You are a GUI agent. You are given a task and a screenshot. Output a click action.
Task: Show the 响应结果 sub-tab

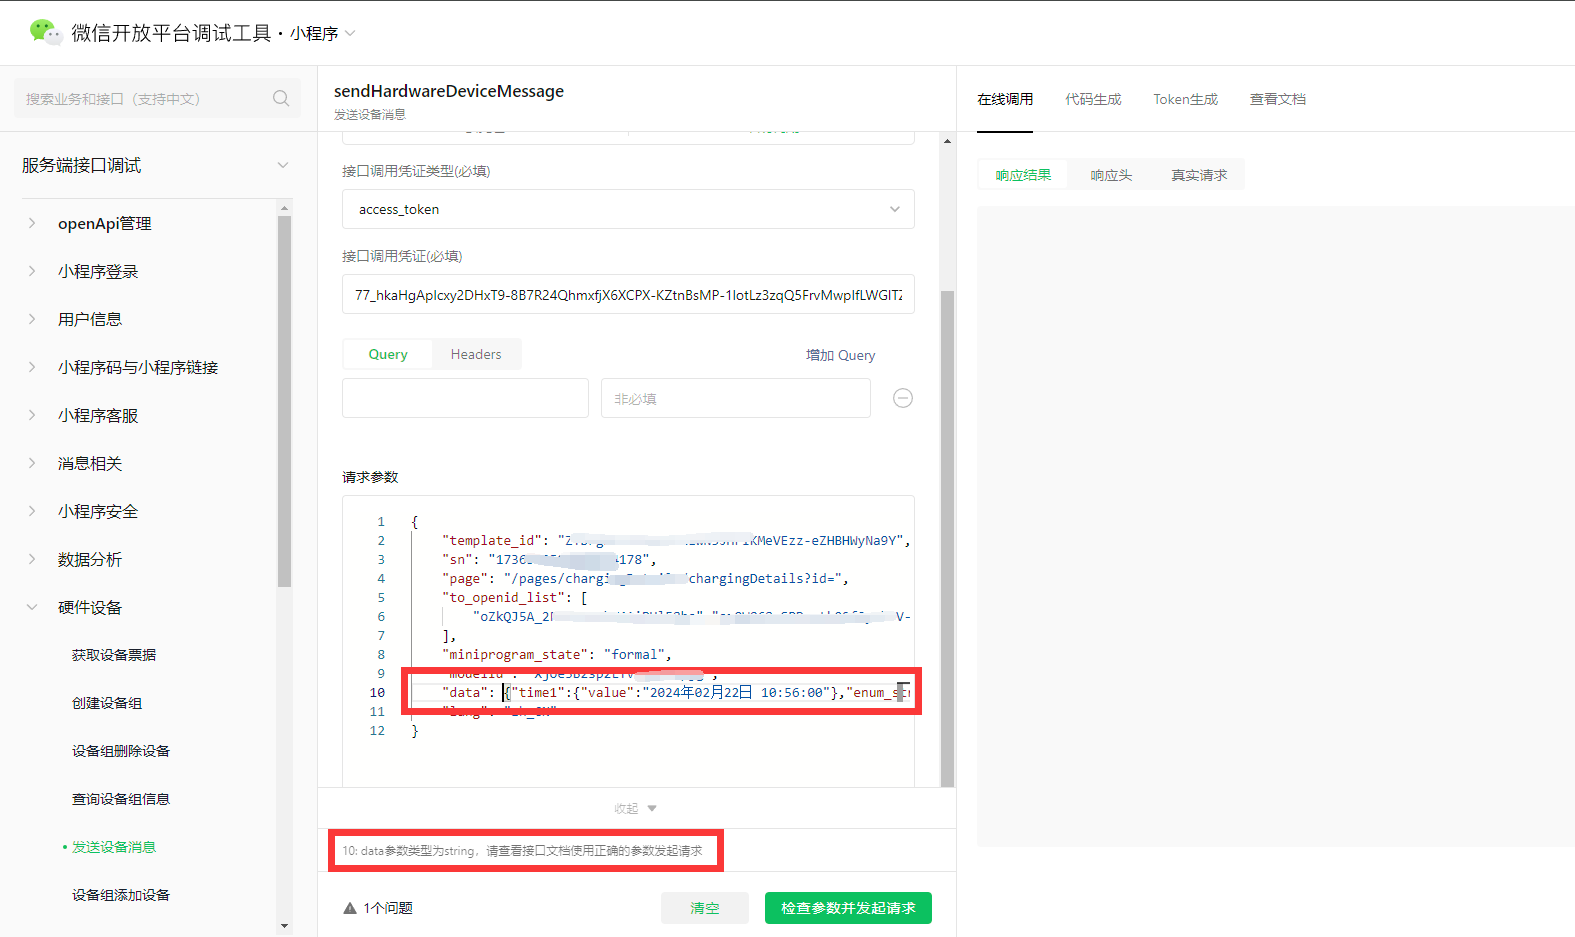click(1023, 175)
